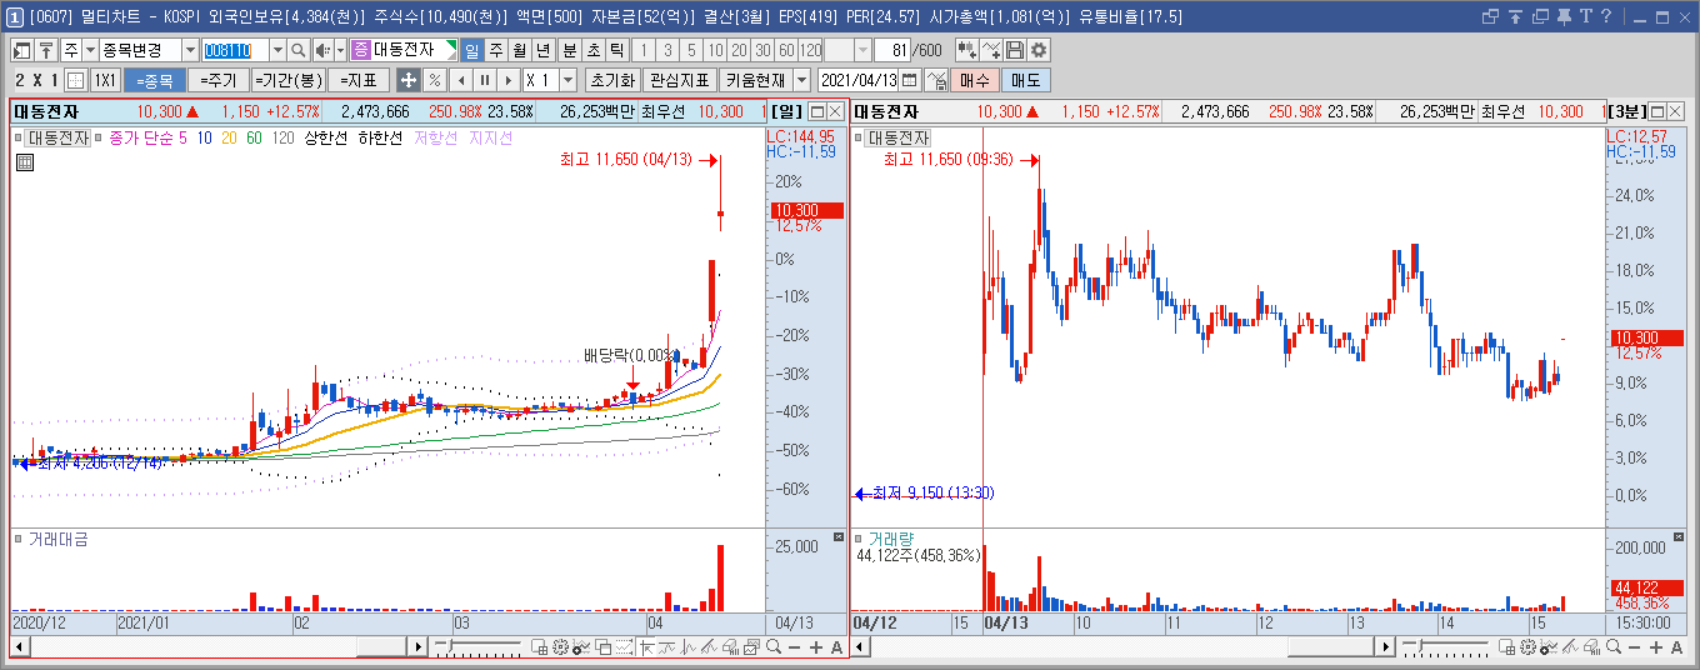Click the add candlestick chart icon
This screenshot has width=1700, height=670.
[x=967, y=50]
